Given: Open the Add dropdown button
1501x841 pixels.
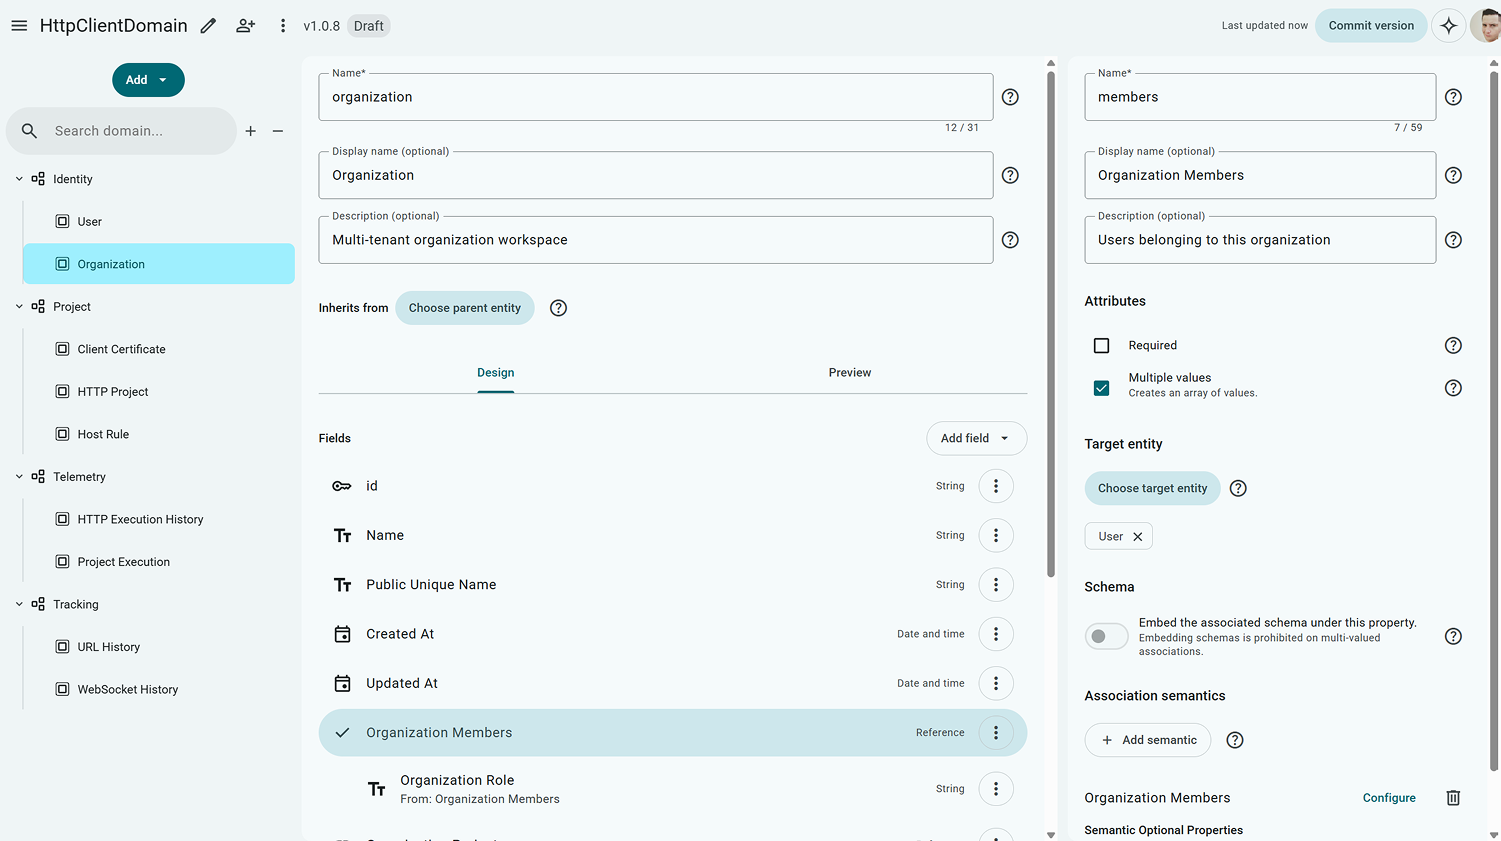Looking at the screenshot, I should (148, 80).
